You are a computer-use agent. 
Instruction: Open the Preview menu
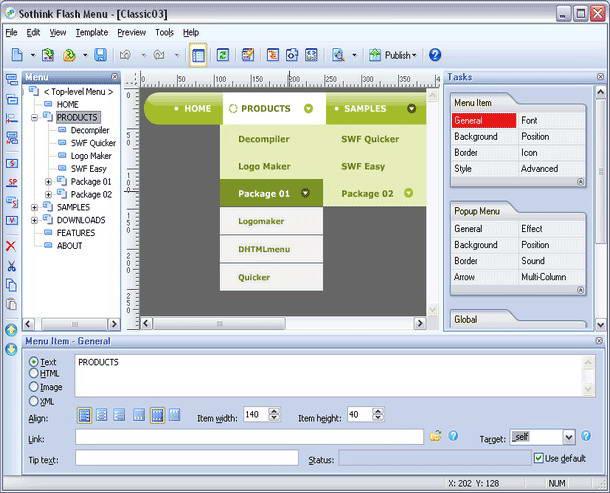(131, 32)
